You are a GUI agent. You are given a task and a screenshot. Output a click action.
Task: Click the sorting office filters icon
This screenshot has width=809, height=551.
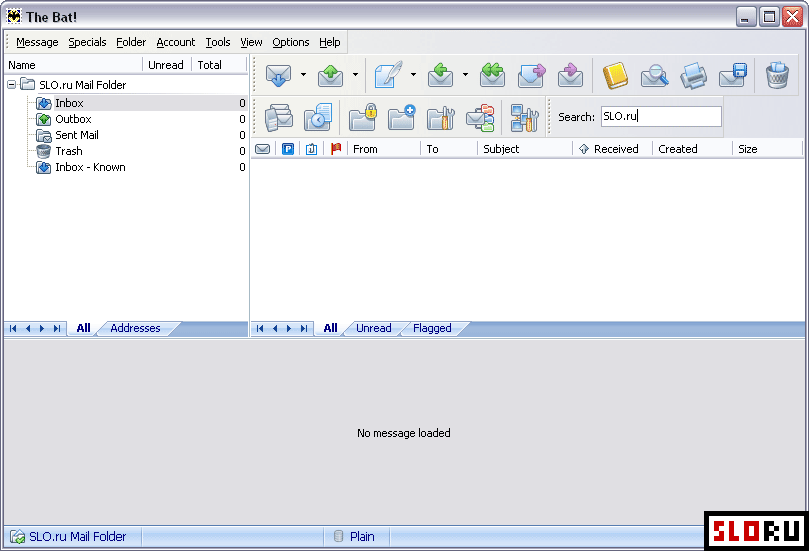[480, 118]
